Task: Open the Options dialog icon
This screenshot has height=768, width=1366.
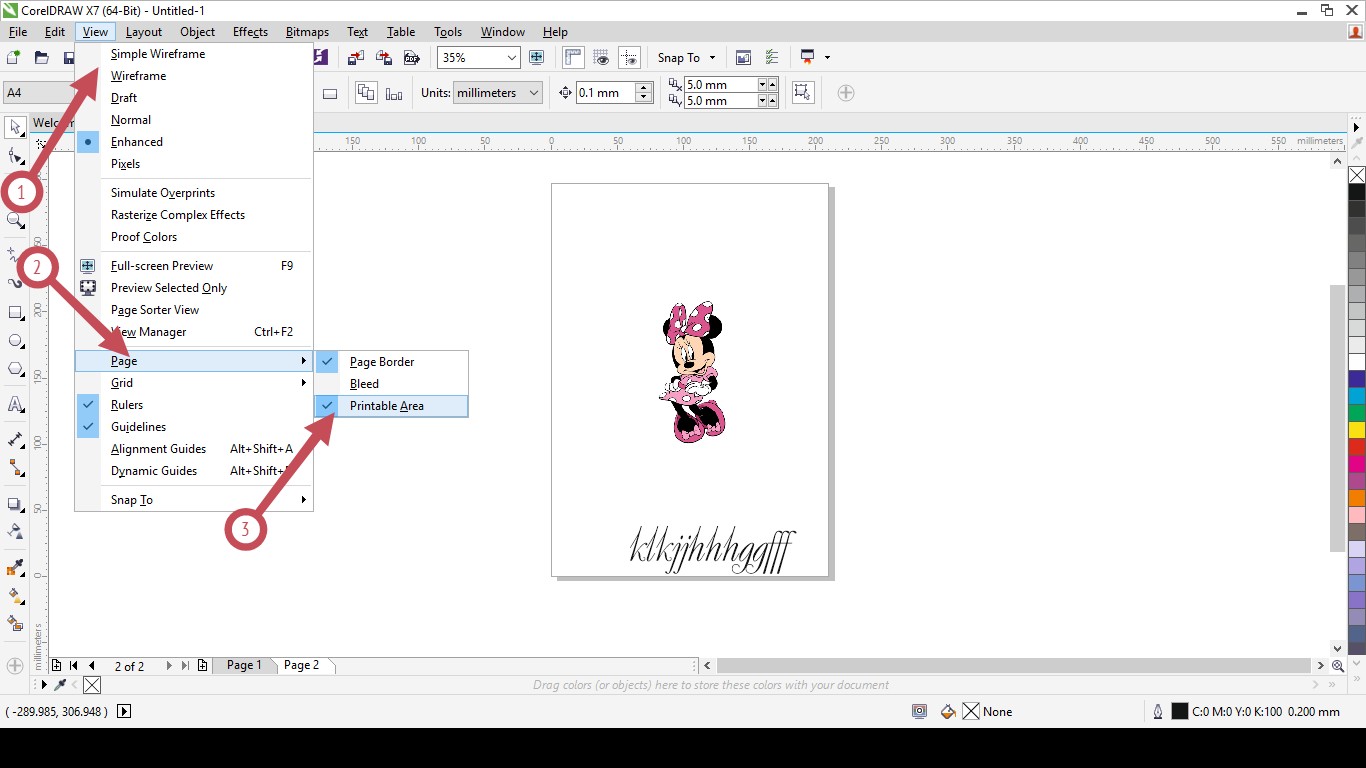Action: 771,58
